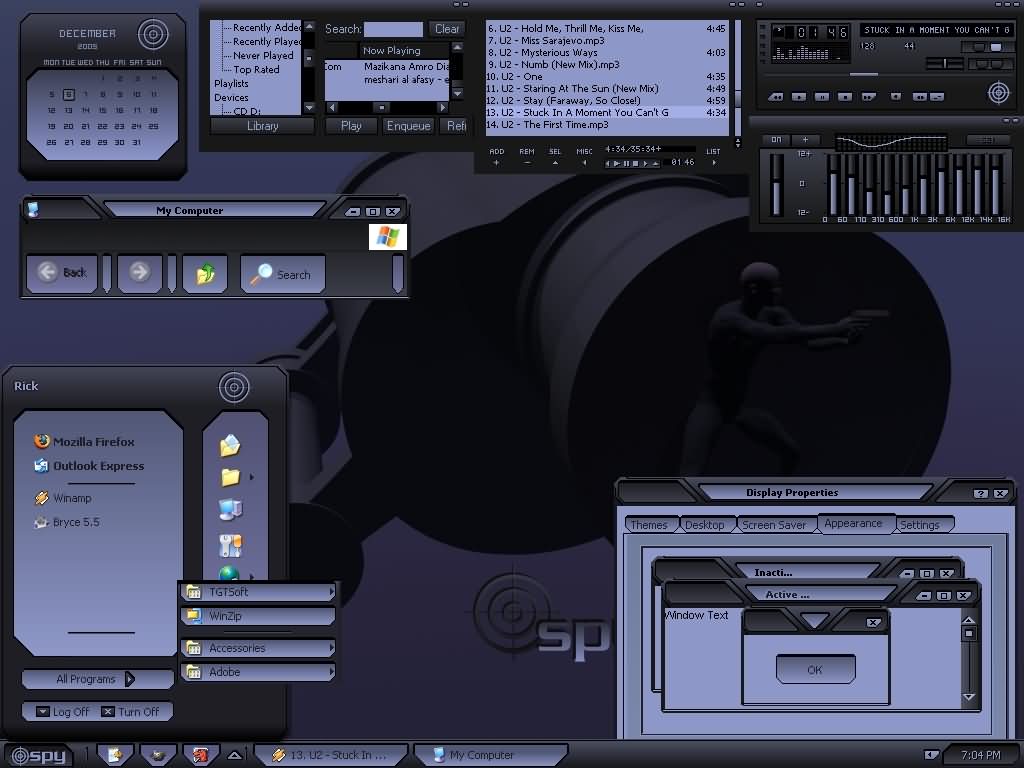1024x768 pixels.
Task: Click Winamp volume slider
Action: pyautogui.click(x=945, y=63)
